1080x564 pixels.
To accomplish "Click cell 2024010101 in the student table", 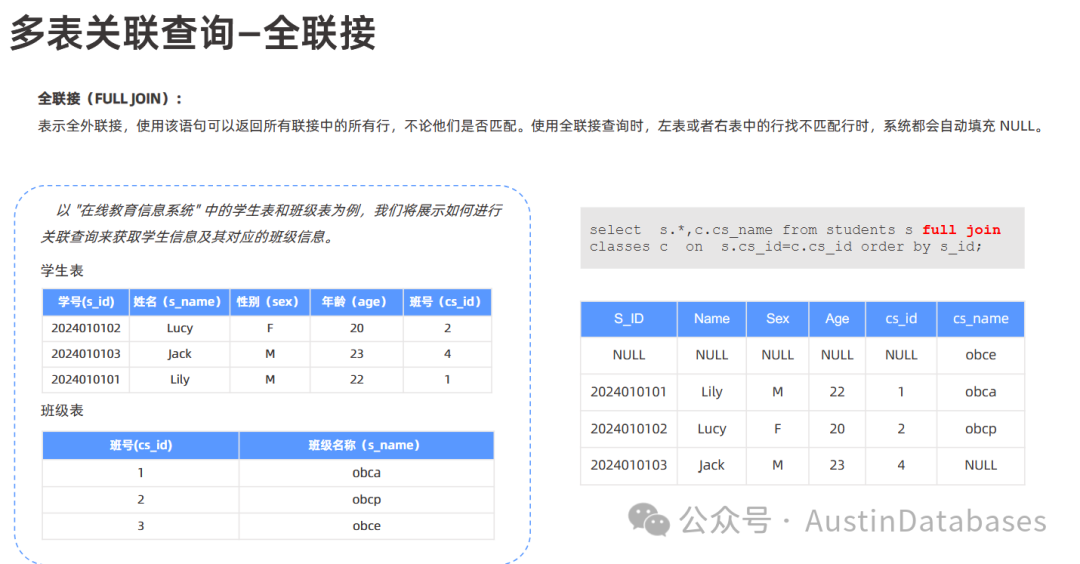I will pyautogui.click(x=85, y=379).
